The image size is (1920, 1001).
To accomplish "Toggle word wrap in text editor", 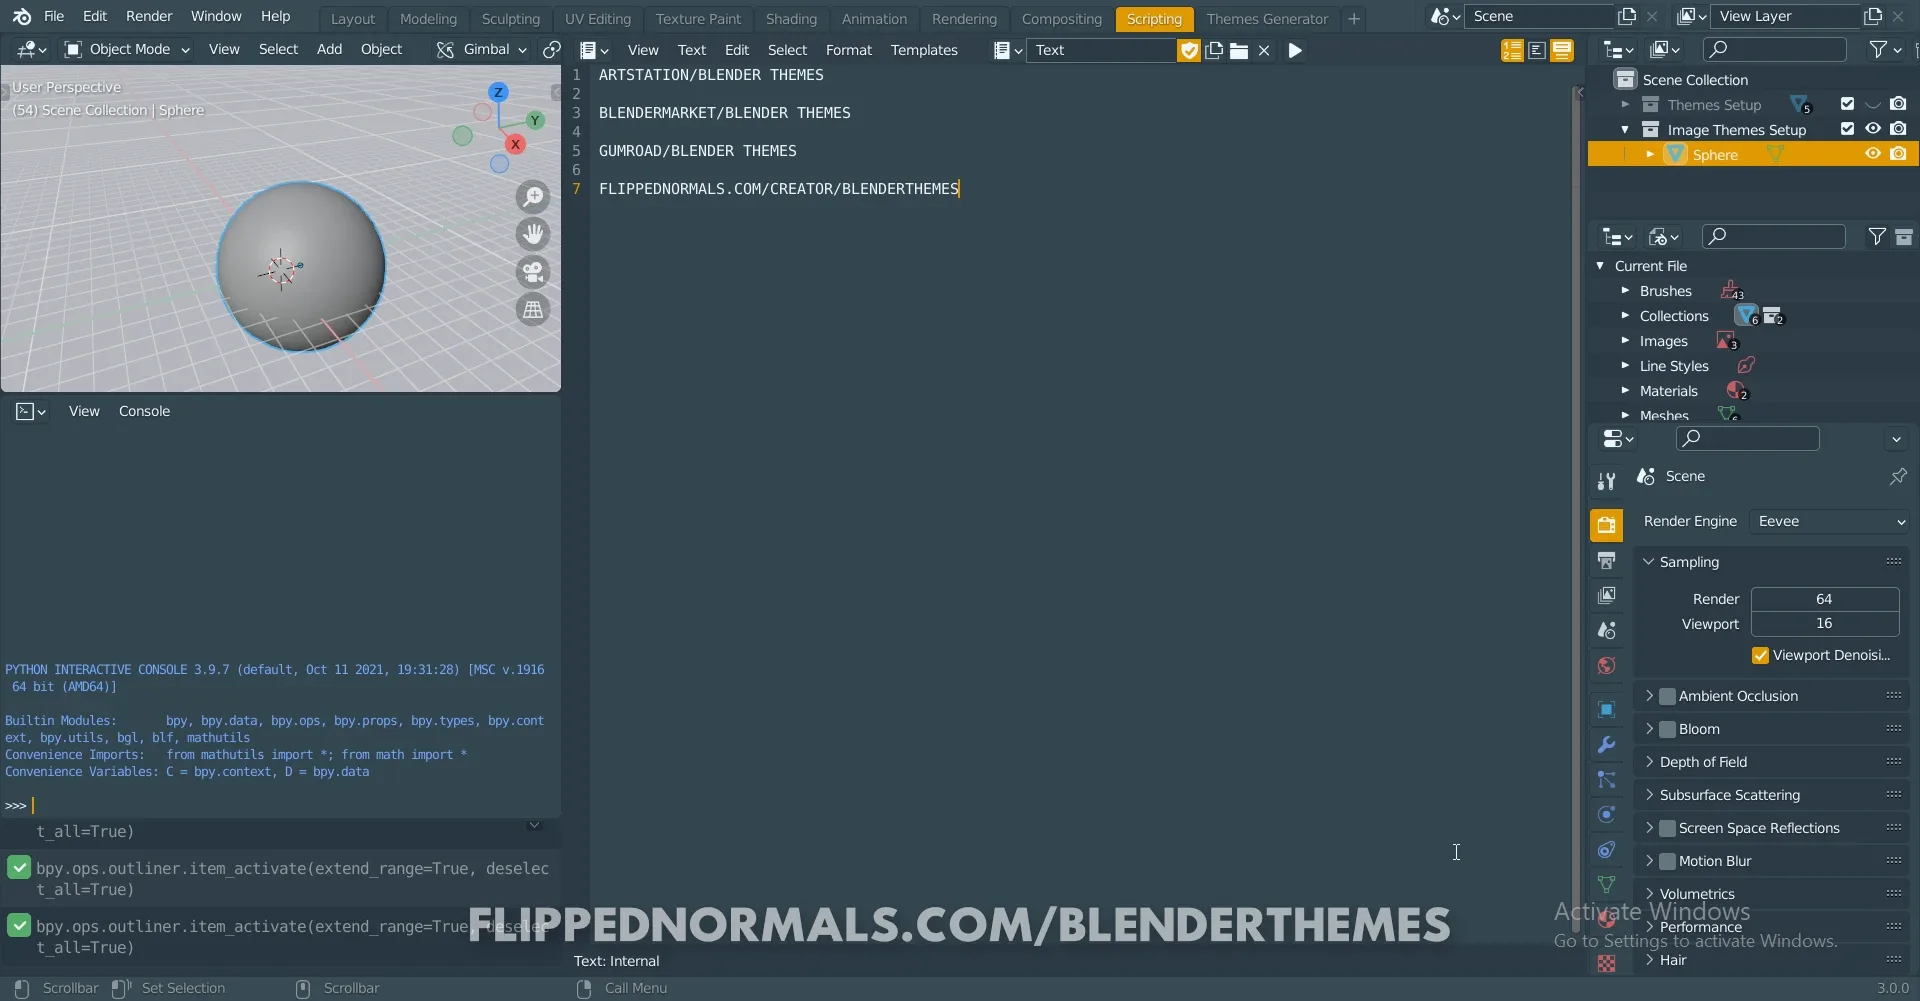I will point(1537,50).
